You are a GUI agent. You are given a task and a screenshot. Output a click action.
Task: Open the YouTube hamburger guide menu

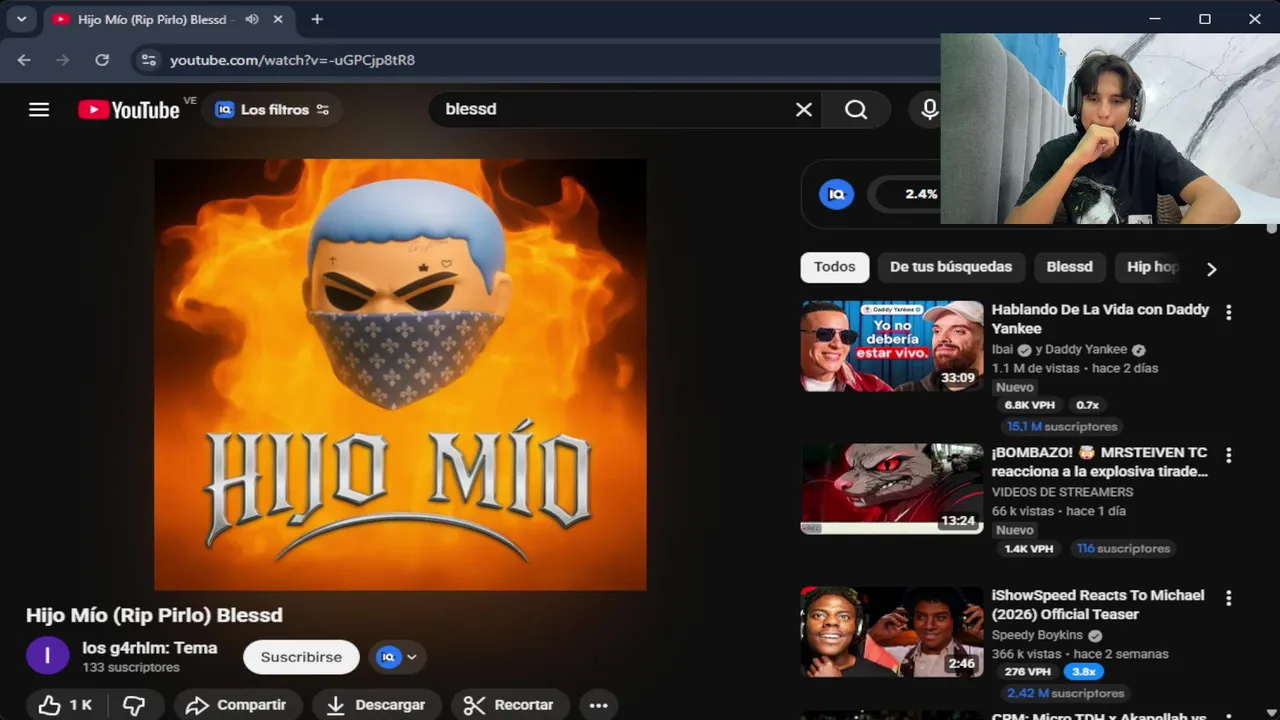[39, 110]
